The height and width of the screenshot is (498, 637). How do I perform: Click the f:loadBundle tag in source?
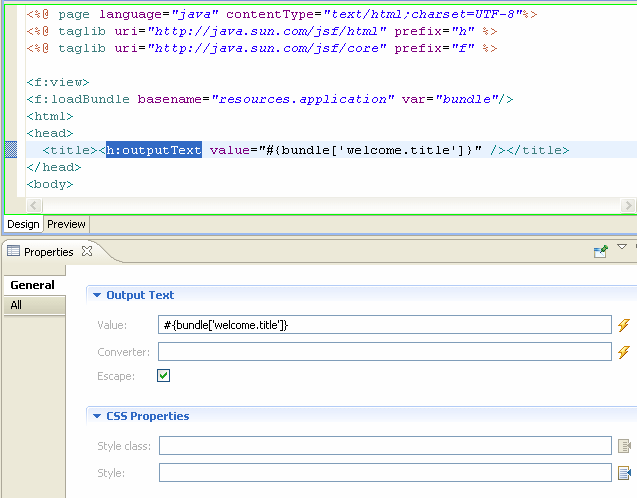(78, 99)
